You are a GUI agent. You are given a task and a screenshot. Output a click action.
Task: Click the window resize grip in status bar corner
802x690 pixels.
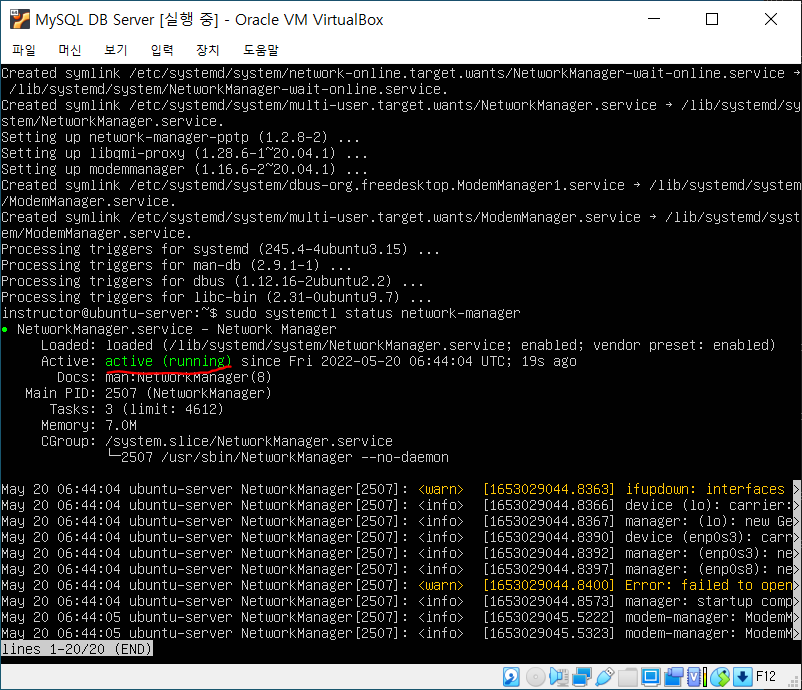coord(794,682)
